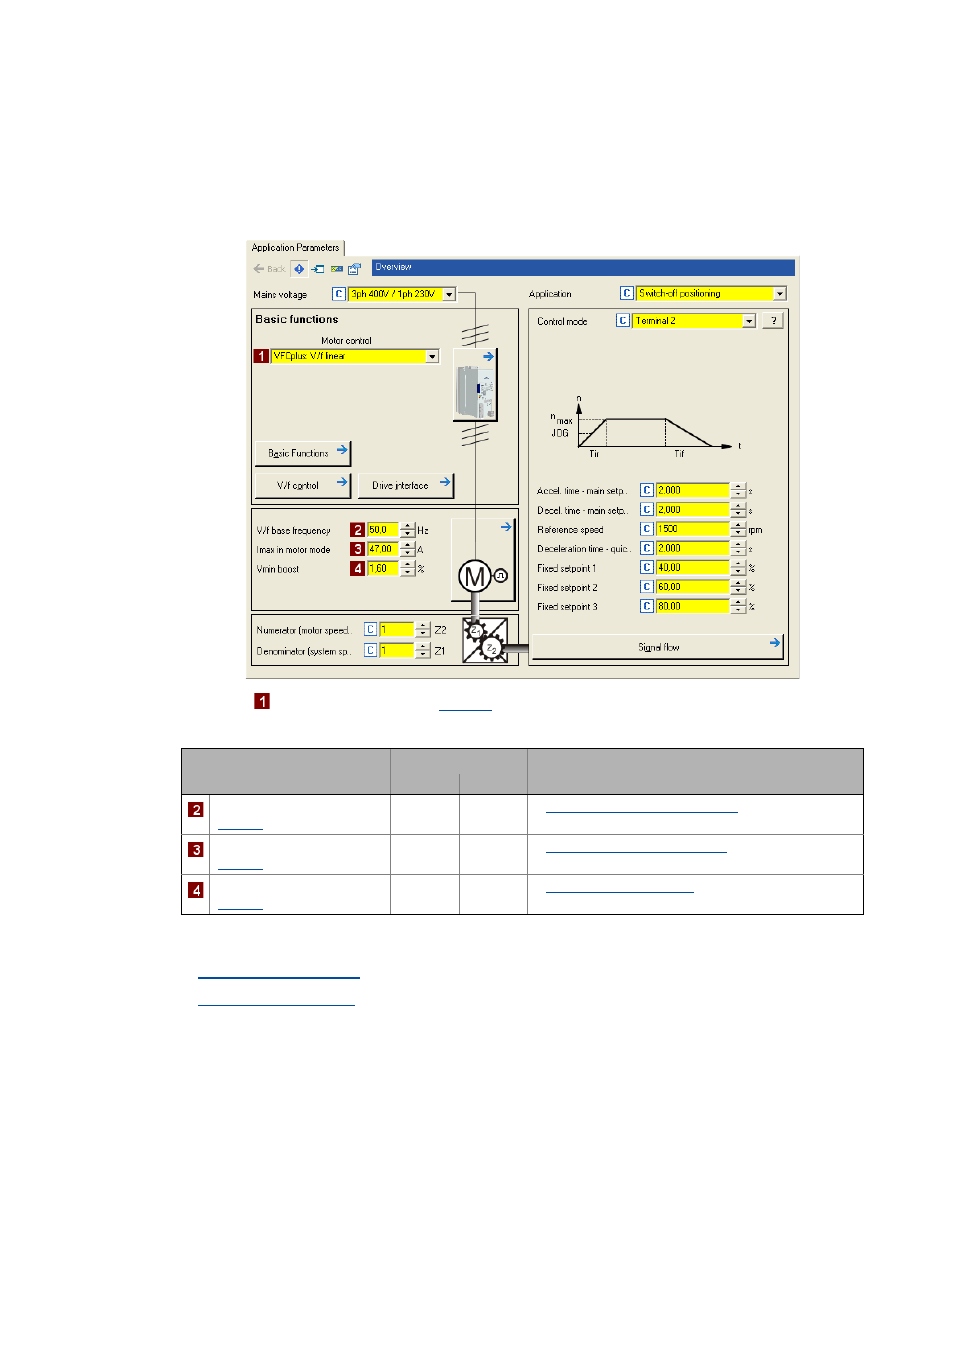
Task: Adjust the Reference speed spinner
Action: click(x=739, y=529)
